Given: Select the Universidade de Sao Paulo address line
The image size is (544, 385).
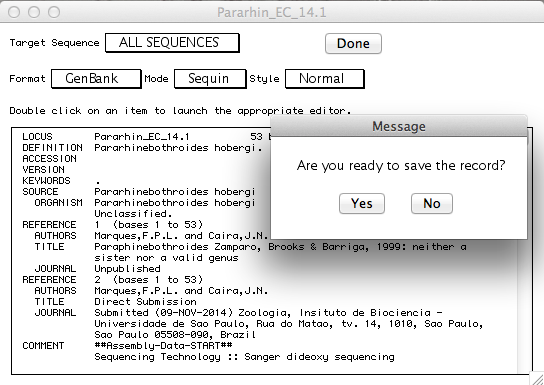Looking at the screenshot, I should (x=289, y=324).
